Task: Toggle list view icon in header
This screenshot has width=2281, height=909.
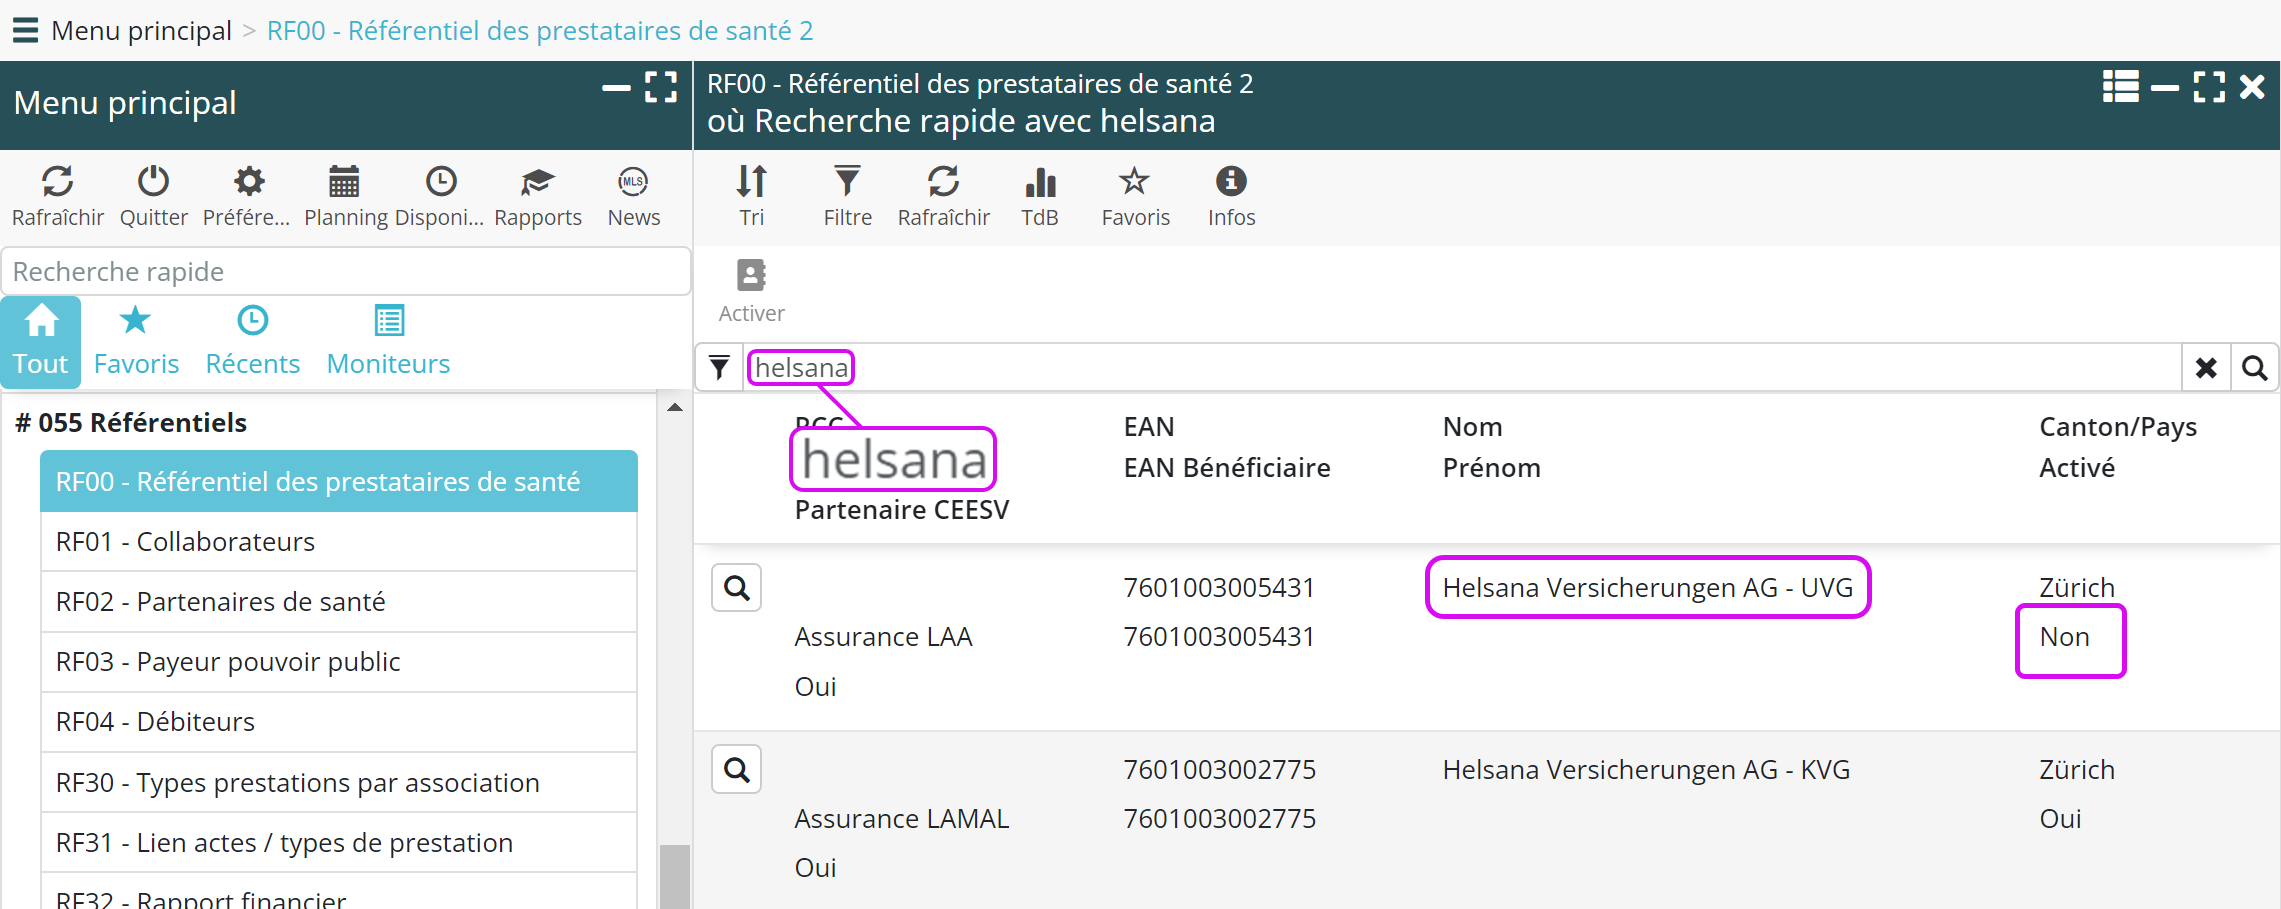Action: coord(2120,87)
